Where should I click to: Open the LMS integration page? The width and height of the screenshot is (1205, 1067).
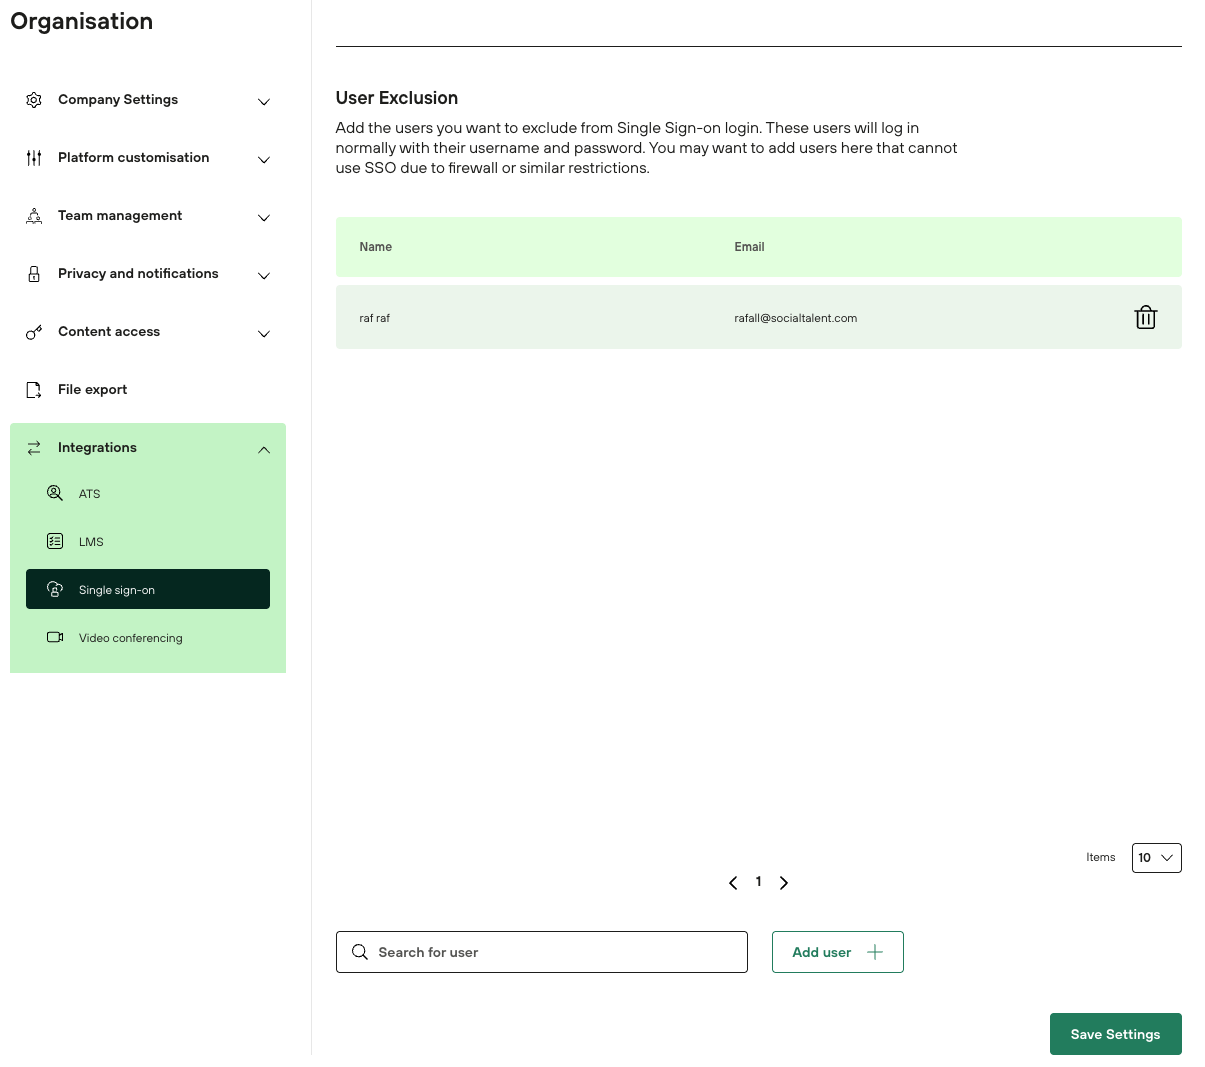pyautogui.click(x=91, y=542)
